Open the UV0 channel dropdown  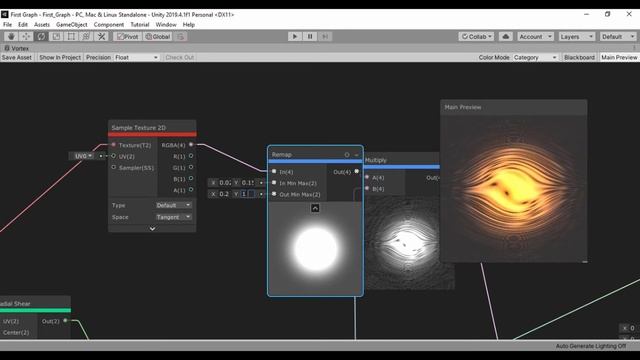click(x=83, y=156)
